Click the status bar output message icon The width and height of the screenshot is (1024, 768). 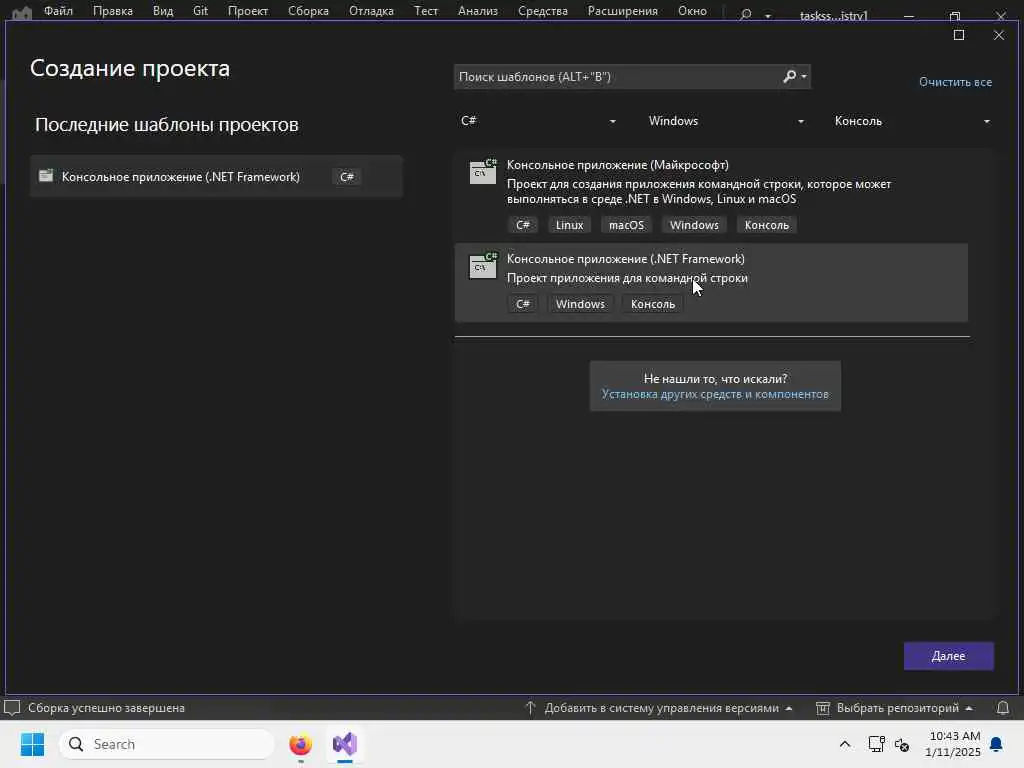[x=12, y=708]
